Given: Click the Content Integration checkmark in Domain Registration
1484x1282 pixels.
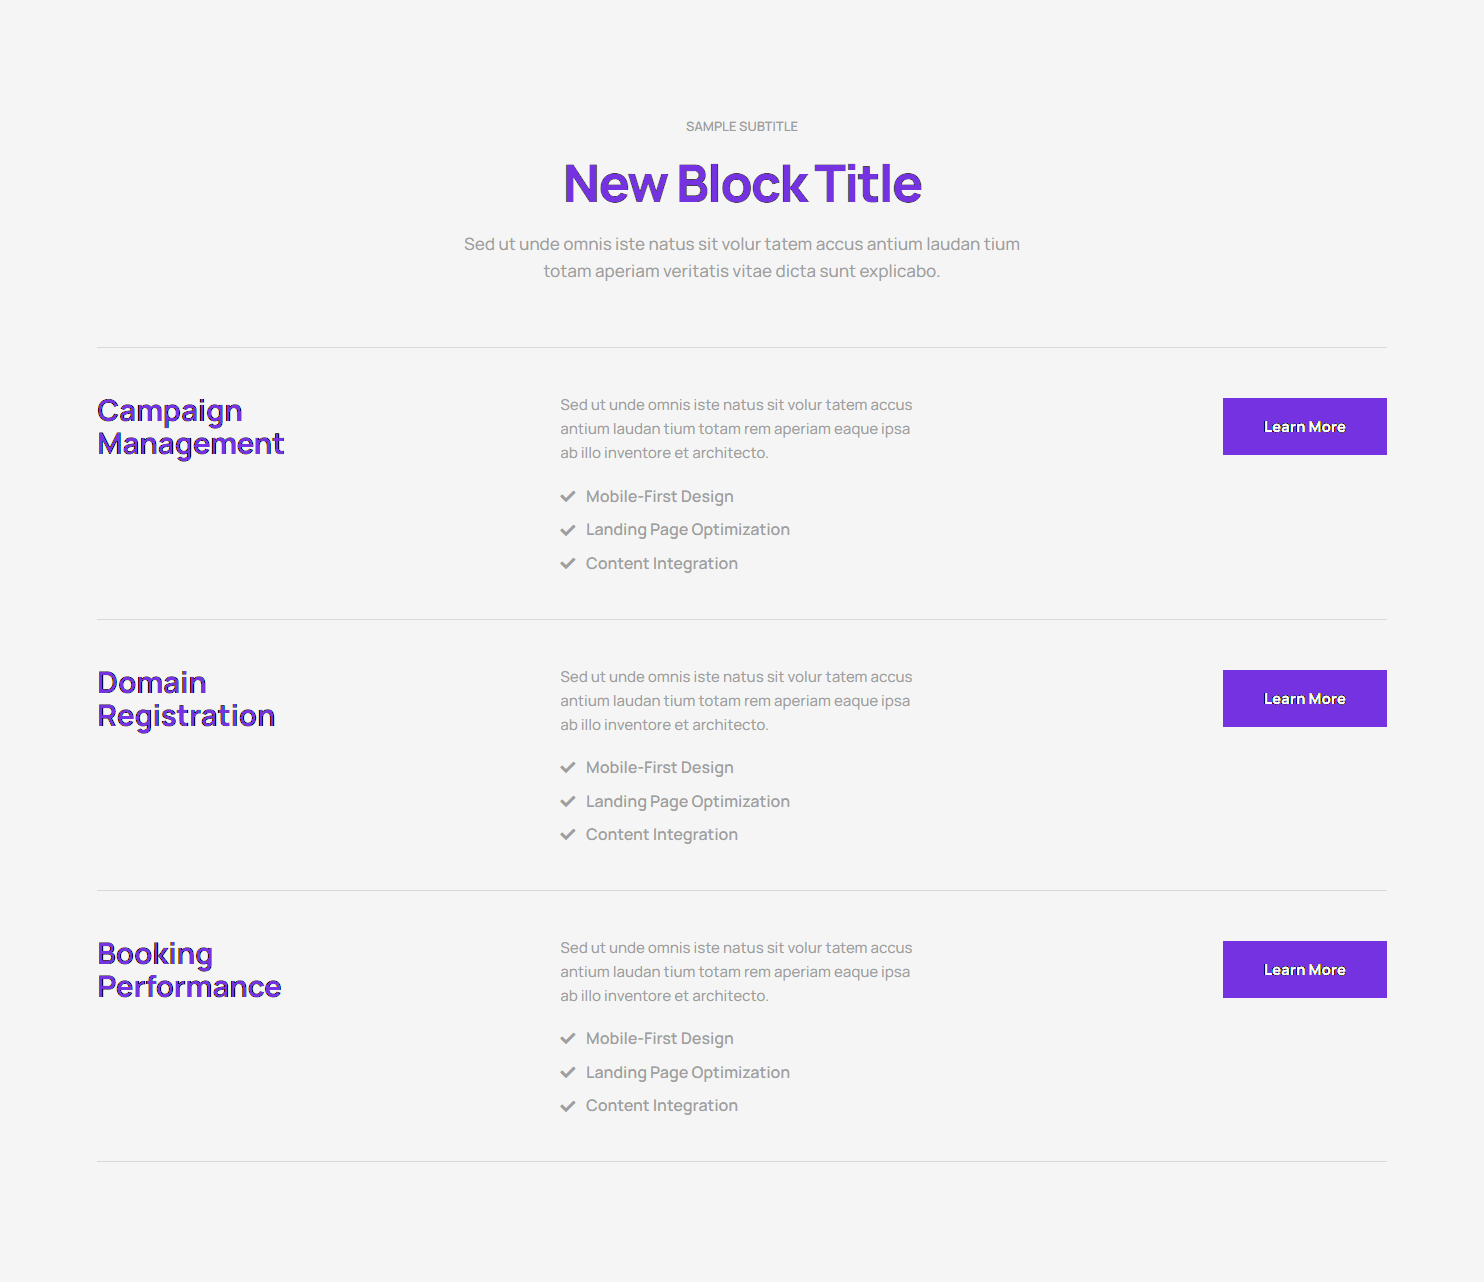Looking at the screenshot, I should tap(568, 835).
